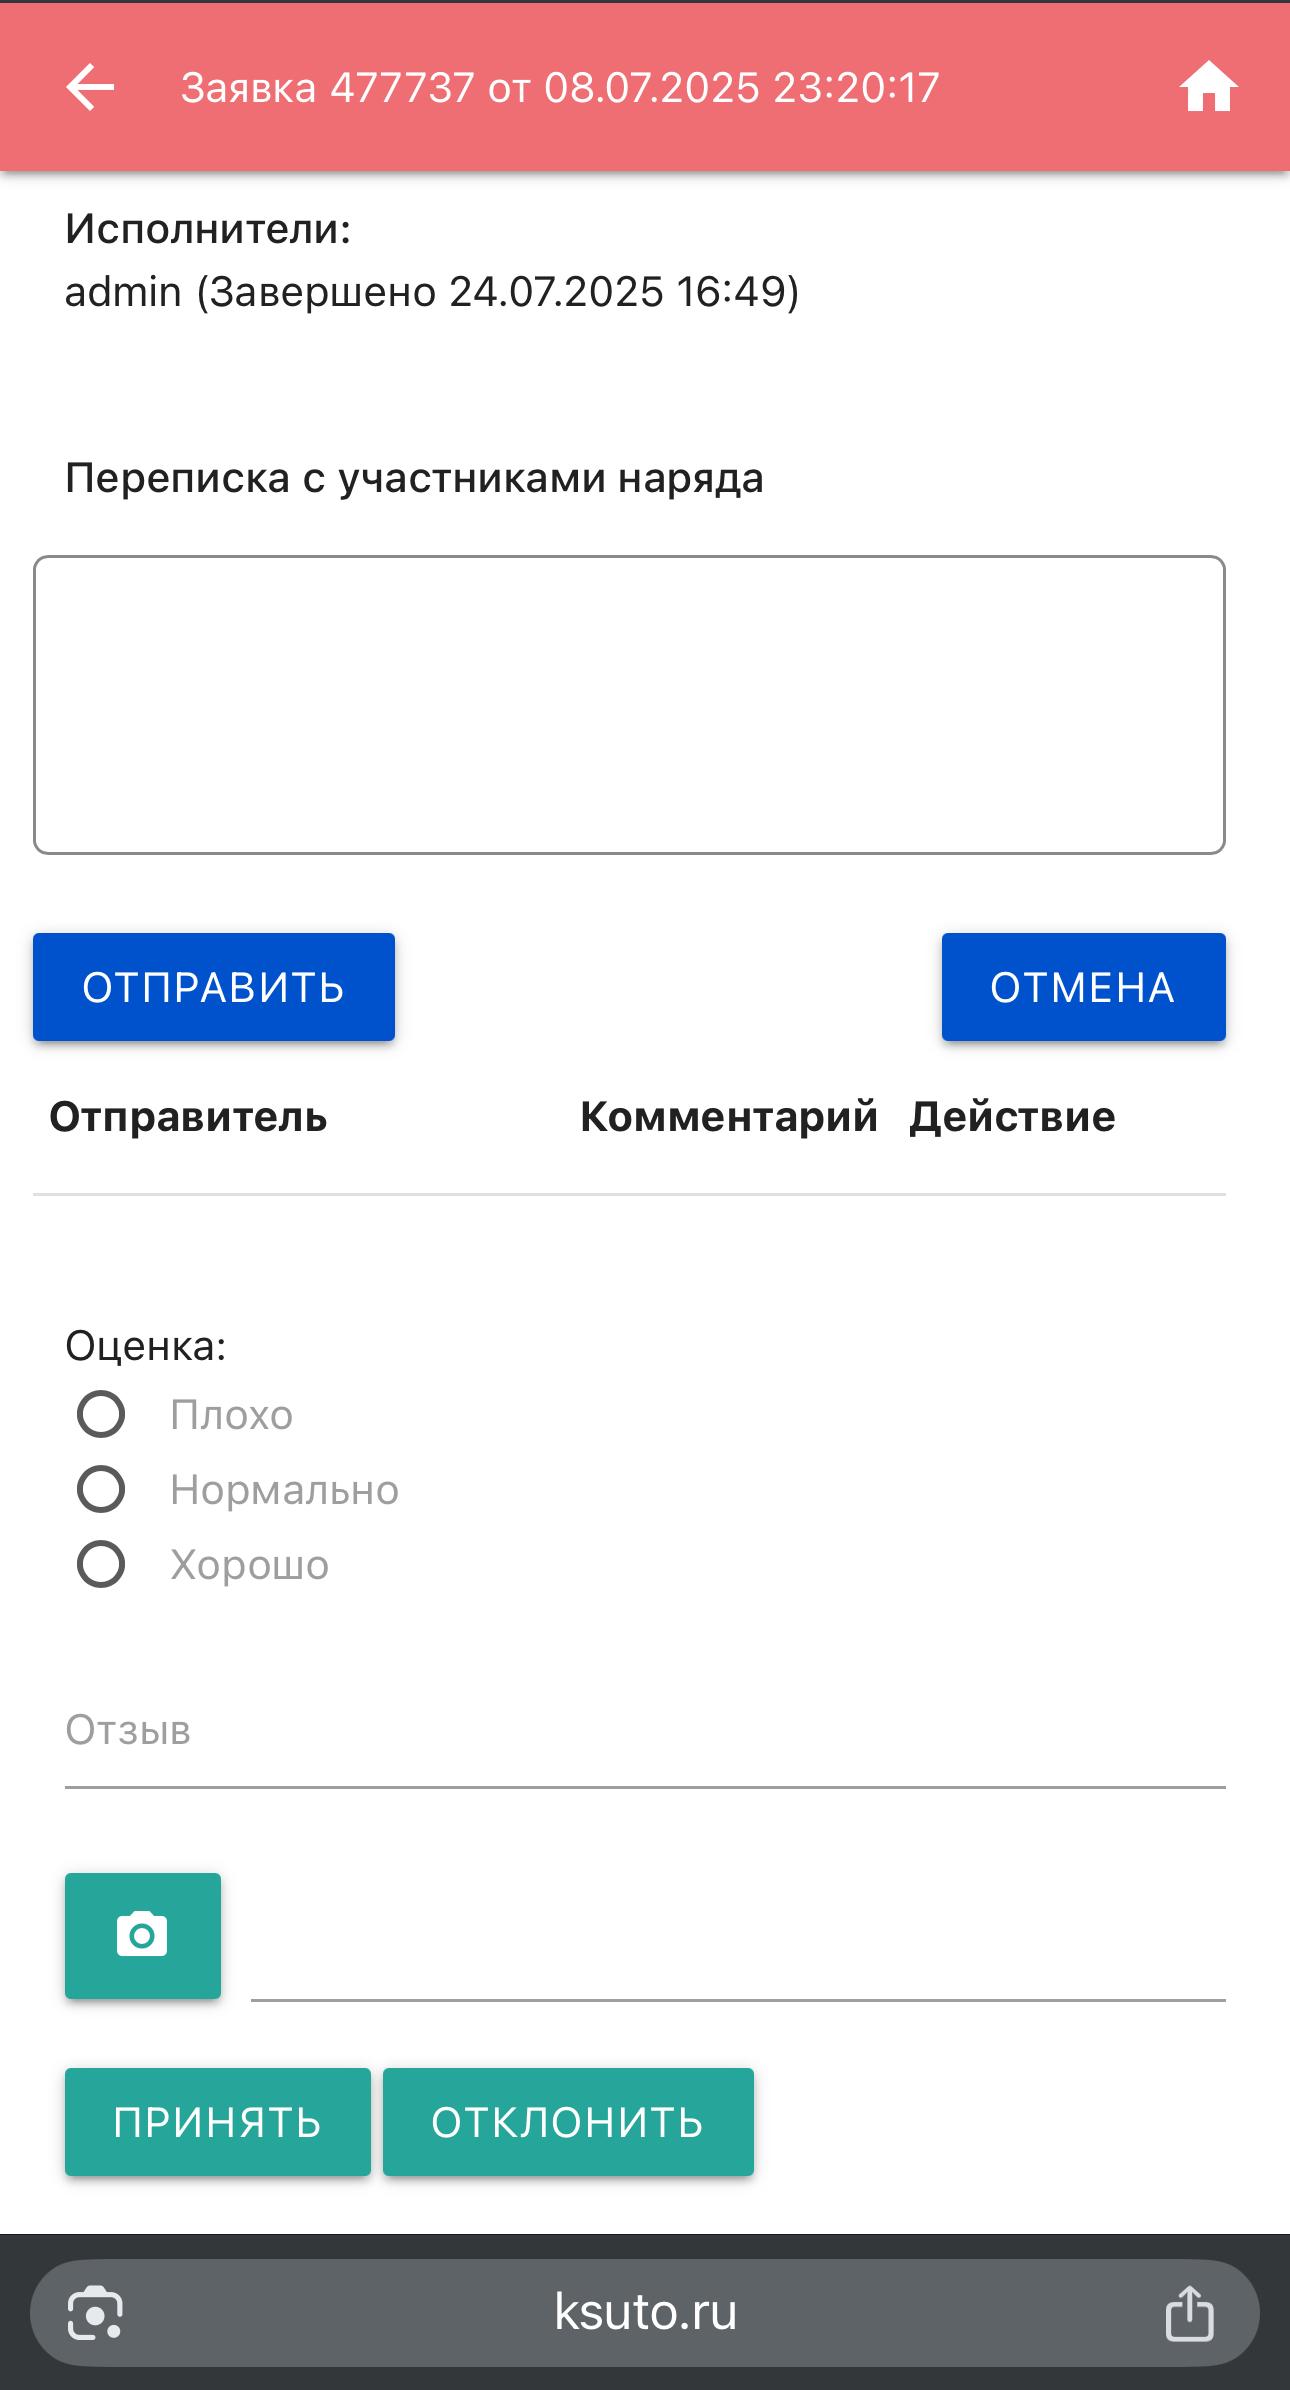Click the "Комментарий" column header
Screen dimensions: 1290x2390
[x=728, y=1117]
